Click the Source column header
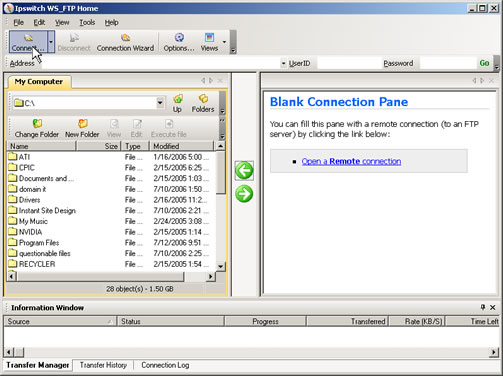This screenshot has height=376, width=503. [x=60, y=321]
